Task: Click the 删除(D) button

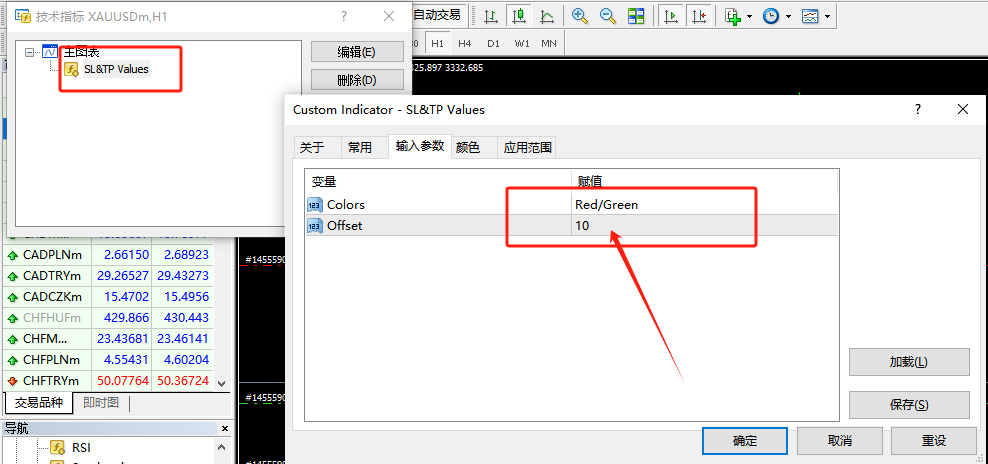Action: [x=357, y=80]
